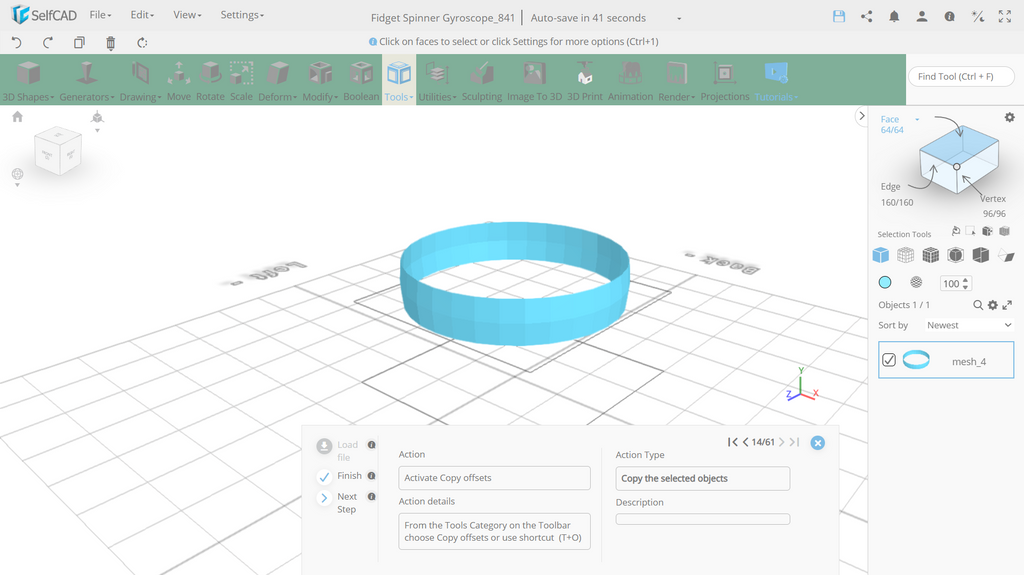Select Edge selection mode label
This screenshot has width=1024, height=575.
click(890, 186)
